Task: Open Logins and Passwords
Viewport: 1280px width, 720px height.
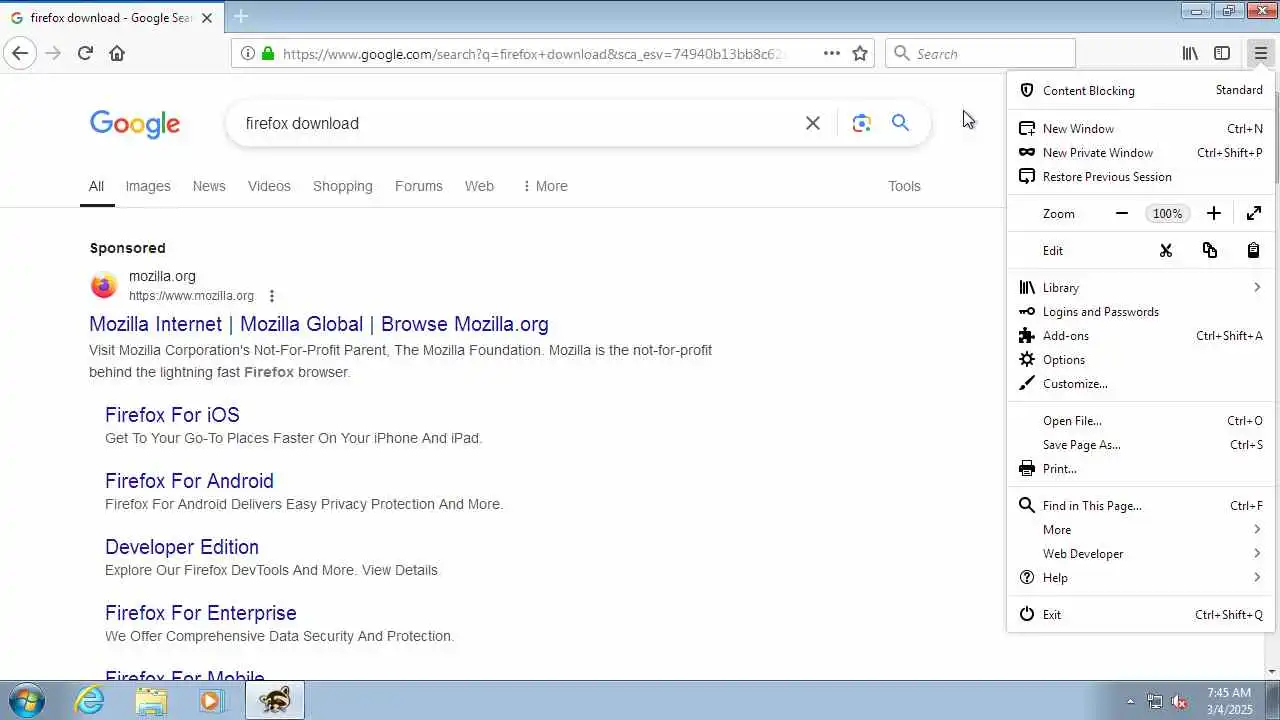Action: click(x=1141, y=311)
